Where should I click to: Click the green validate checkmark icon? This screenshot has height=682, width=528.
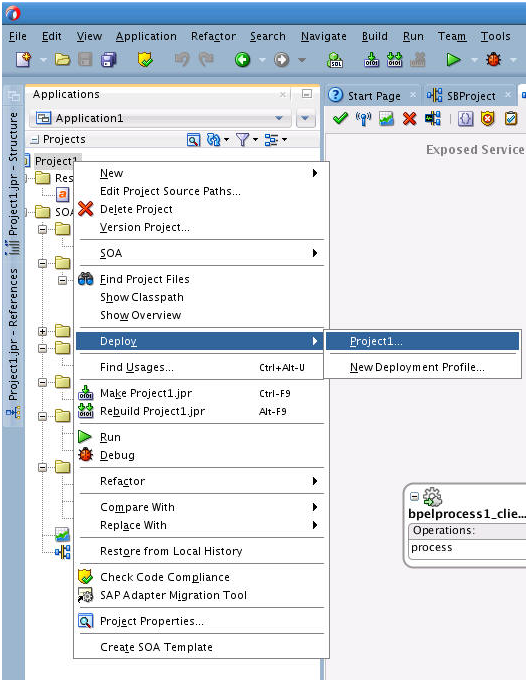[x=340, y=118]
